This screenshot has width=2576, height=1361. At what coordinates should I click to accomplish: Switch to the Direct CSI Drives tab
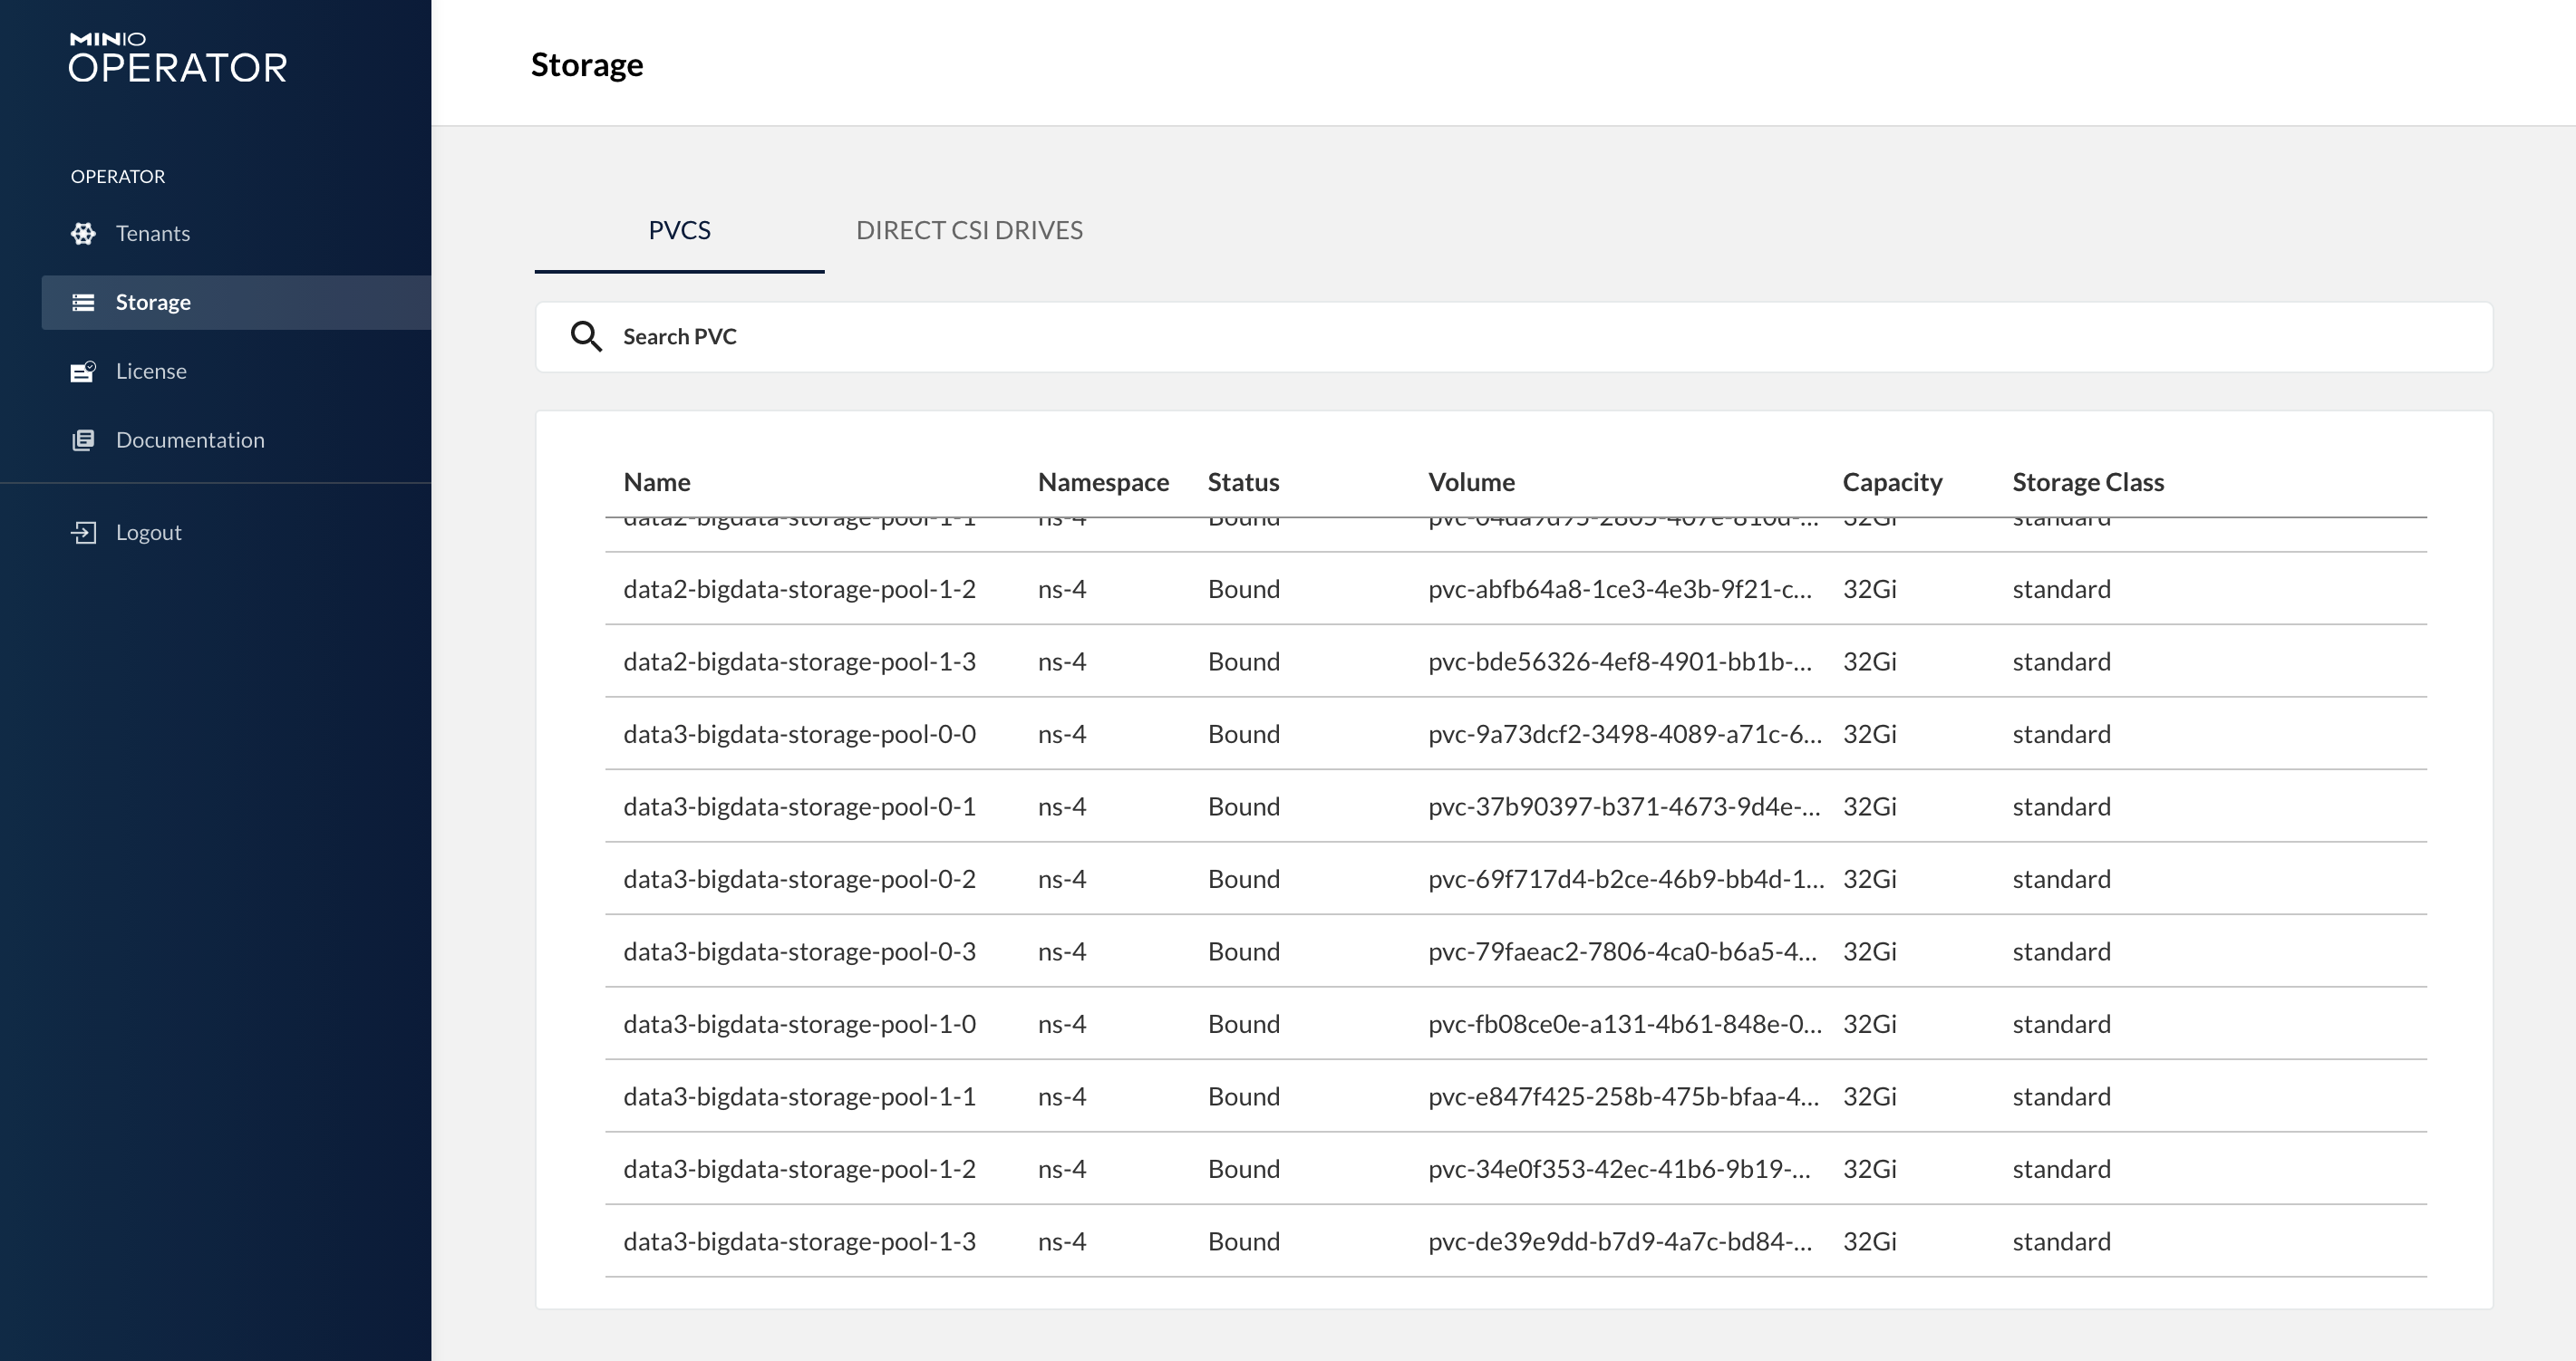pos(968,230)
